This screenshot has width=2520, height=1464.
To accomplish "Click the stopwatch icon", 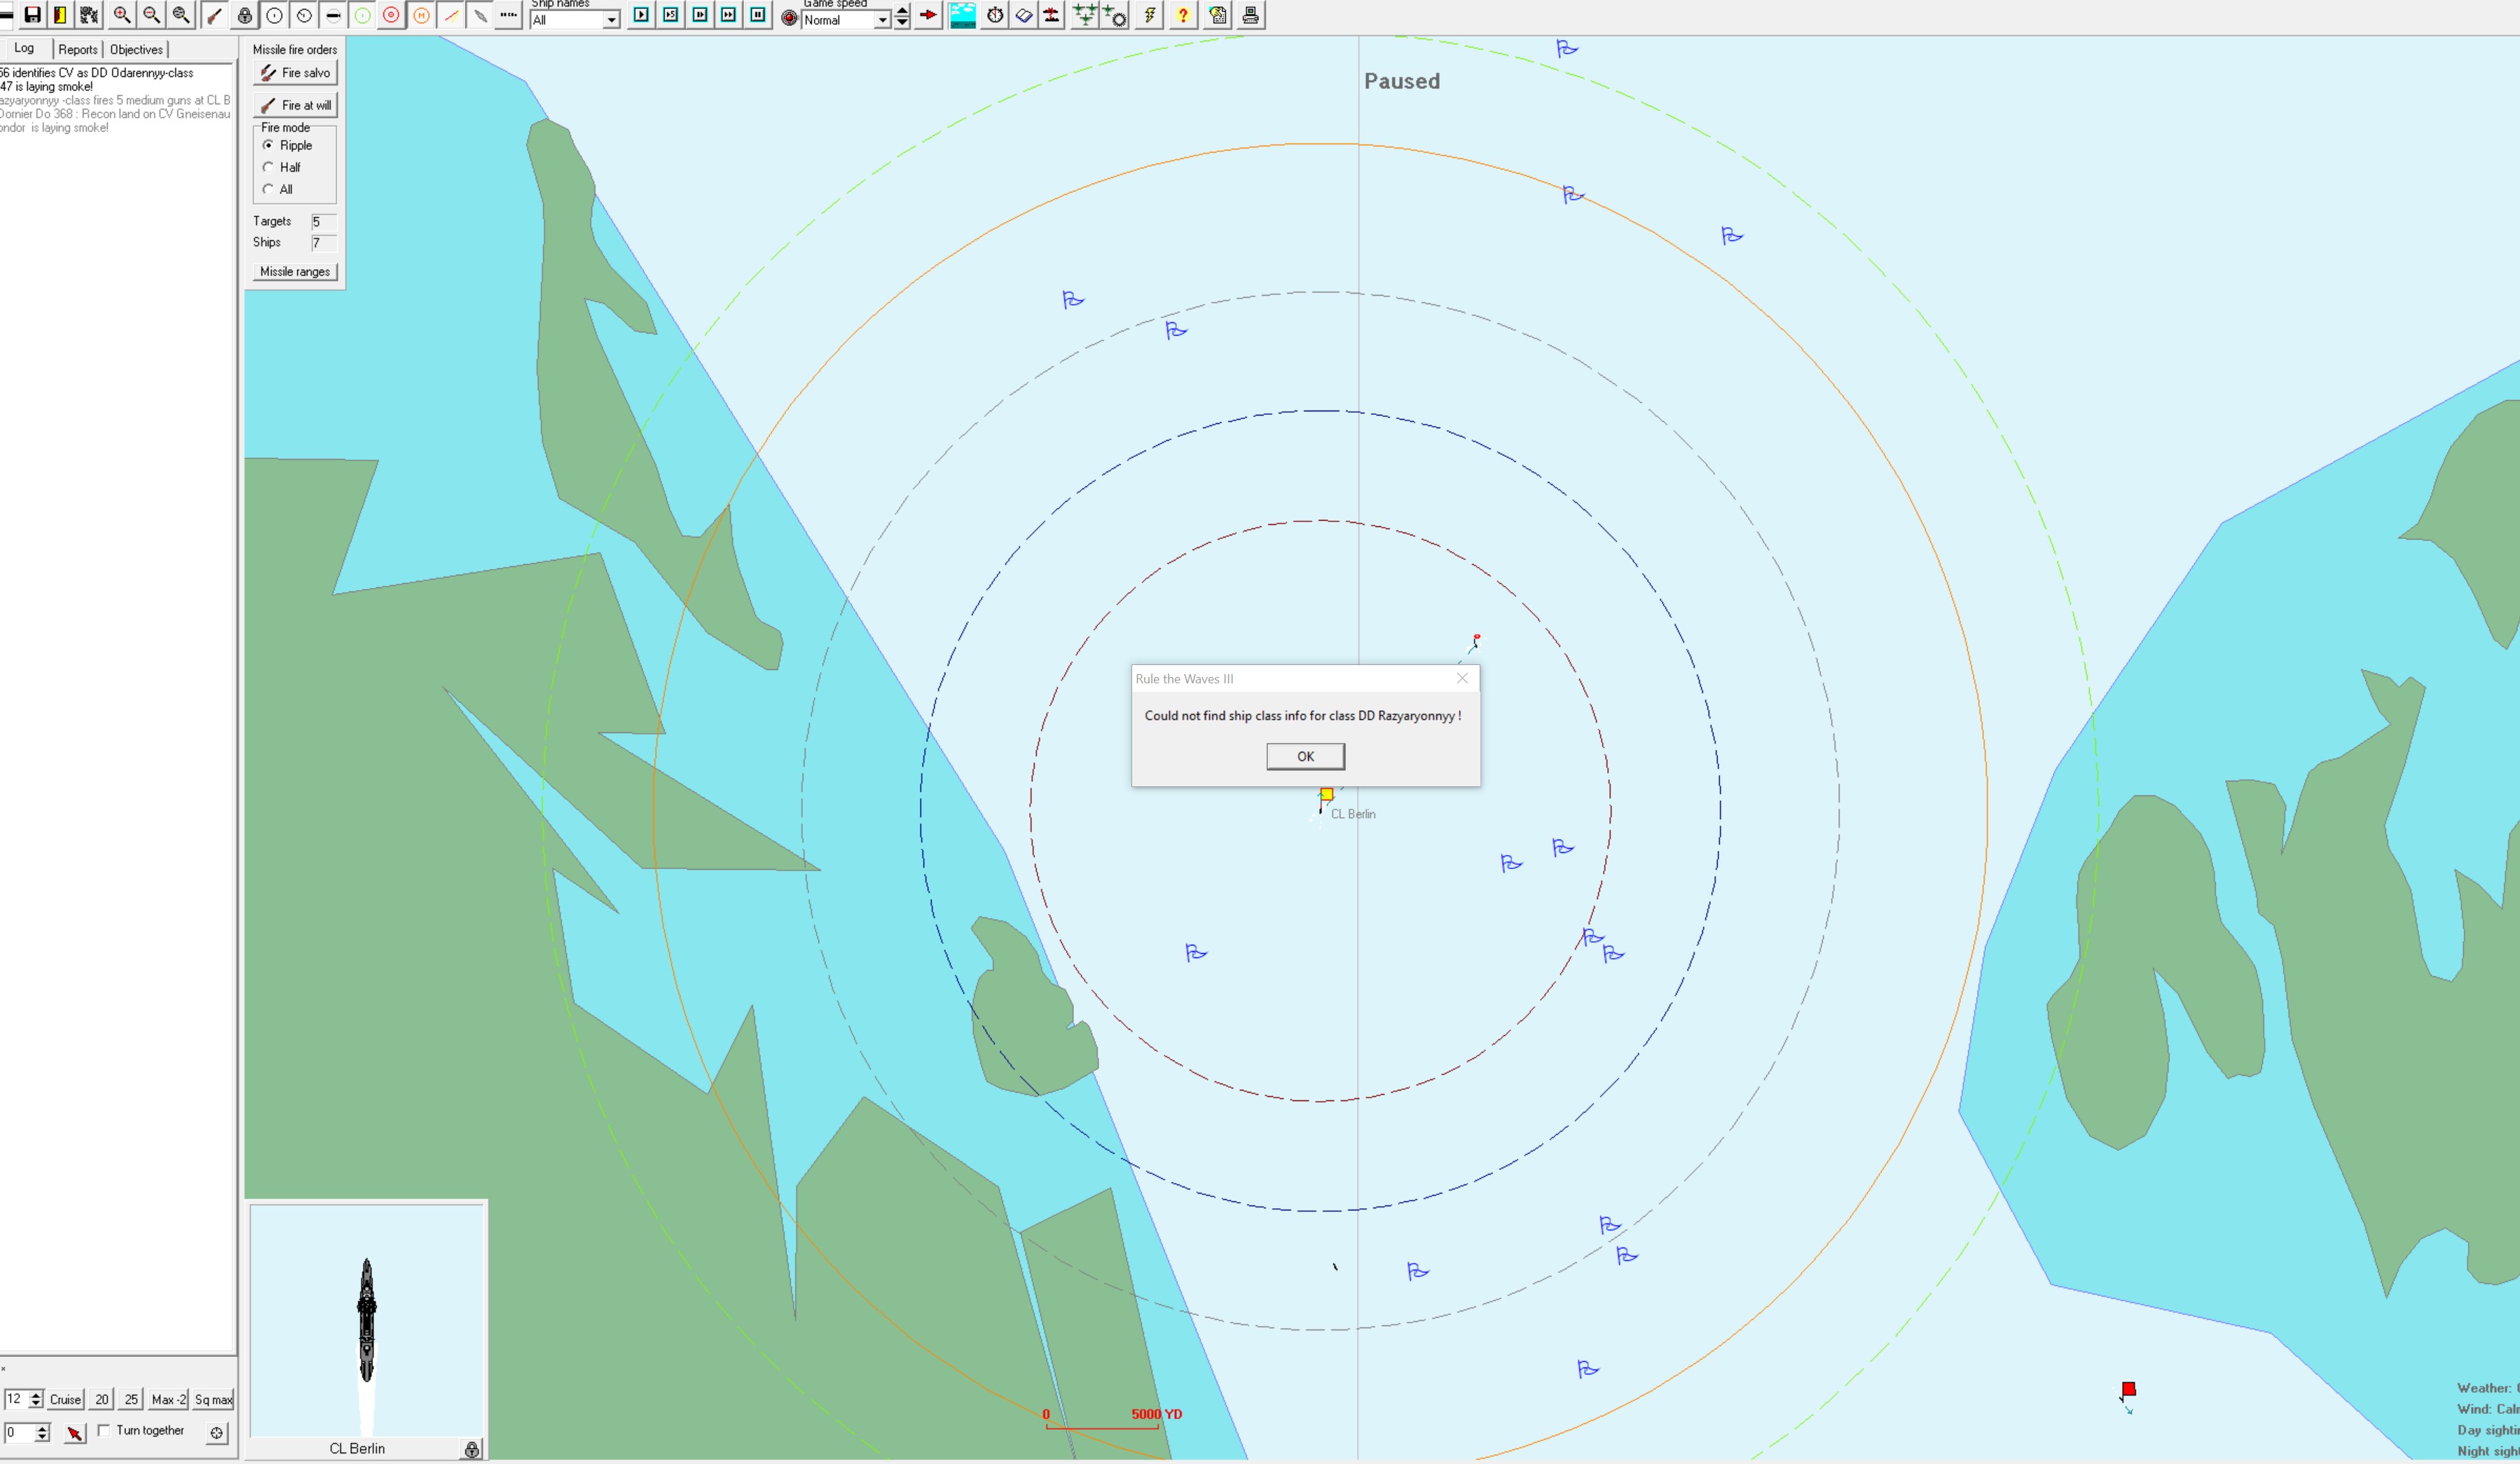I will 995,15.
